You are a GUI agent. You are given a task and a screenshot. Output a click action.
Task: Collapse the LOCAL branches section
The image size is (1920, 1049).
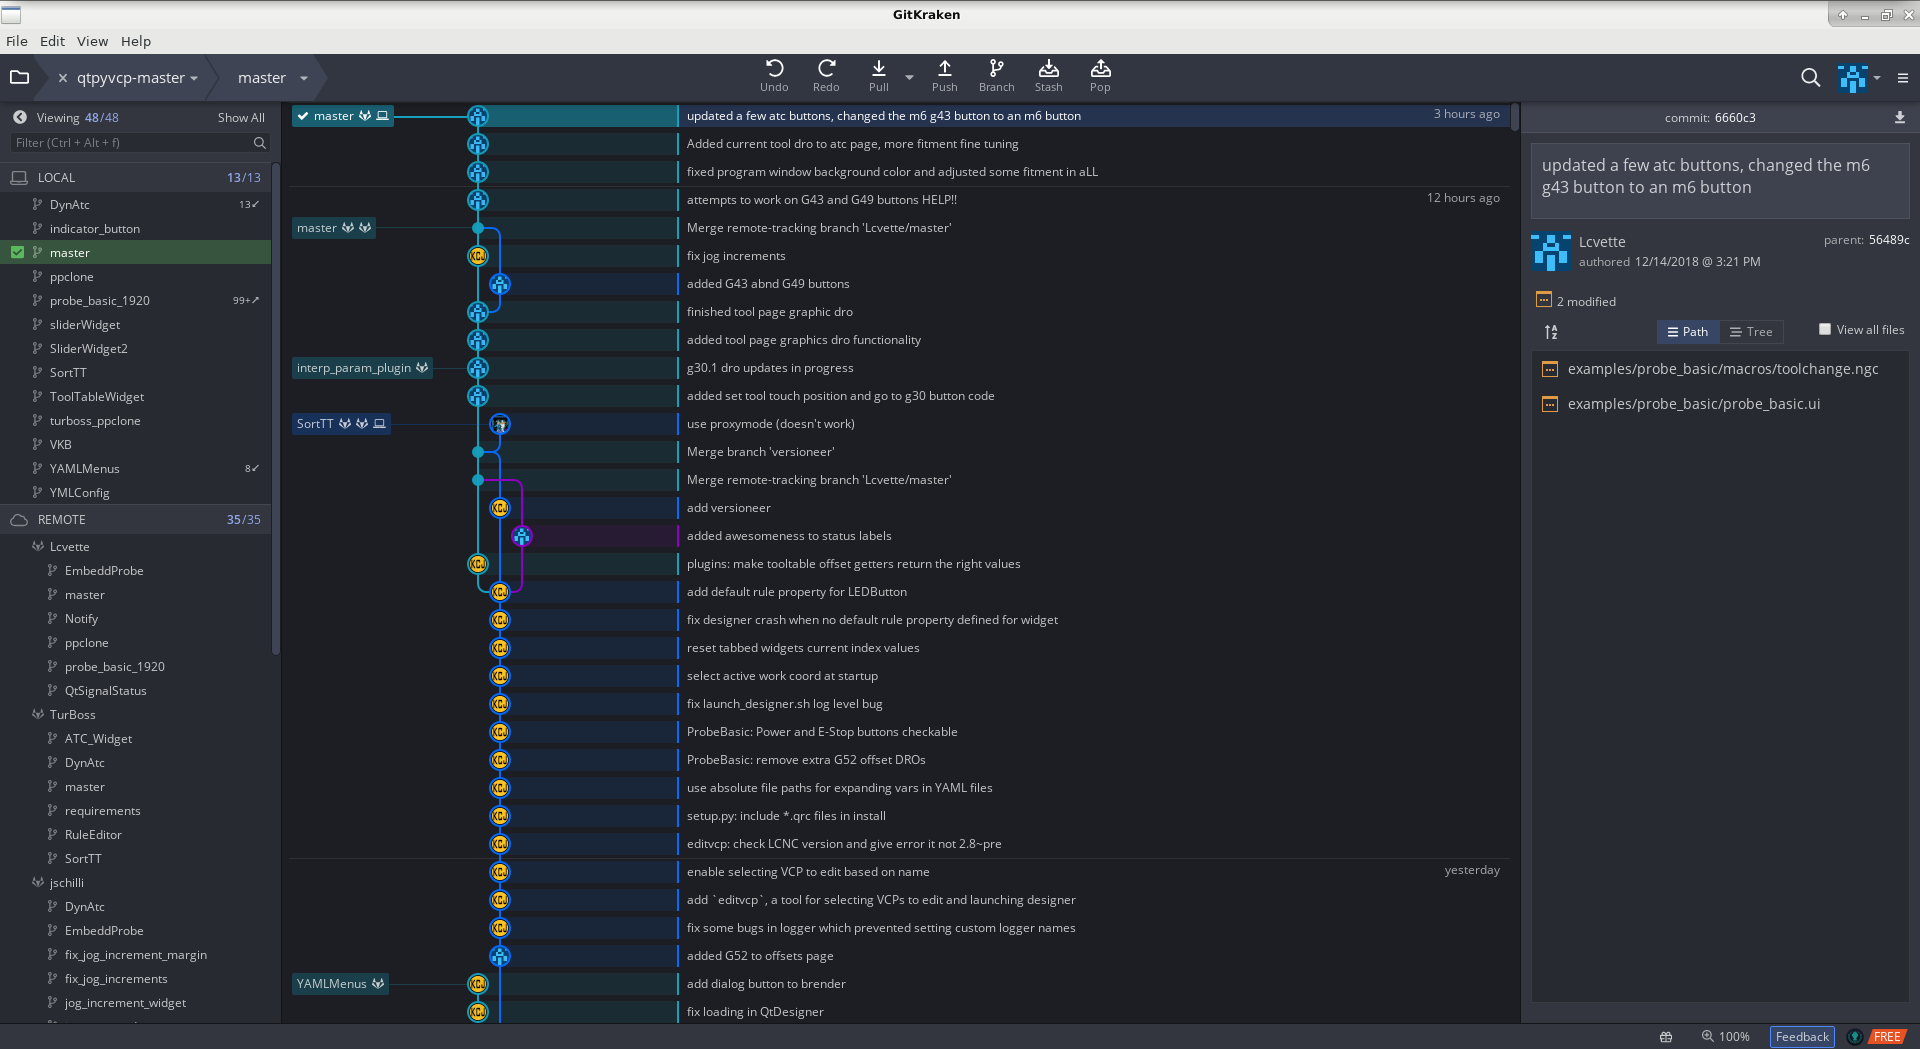(x=135, y=177)
